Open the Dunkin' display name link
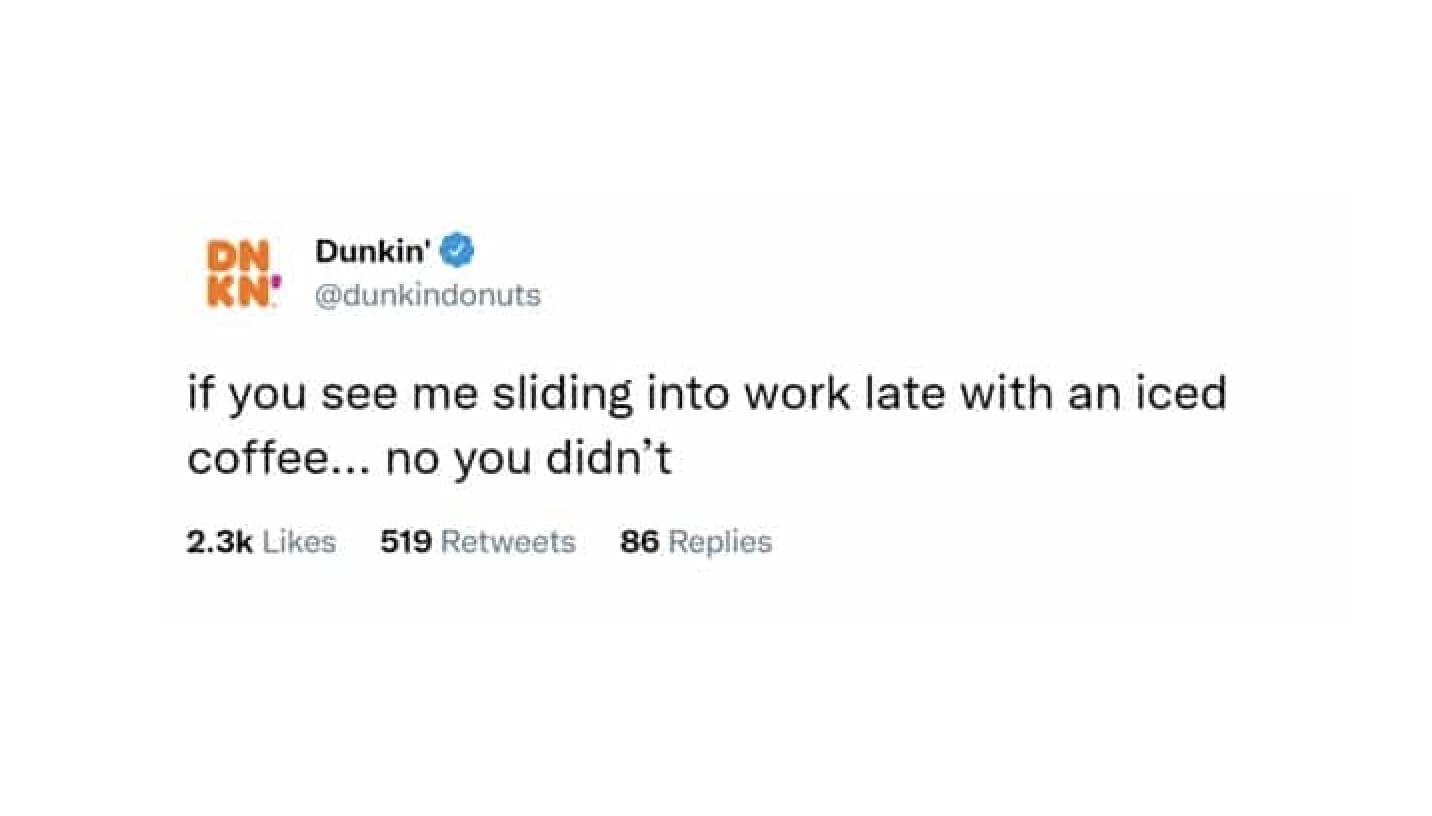The width and height of the screenshot is (1432, 816). click(373, 251)
